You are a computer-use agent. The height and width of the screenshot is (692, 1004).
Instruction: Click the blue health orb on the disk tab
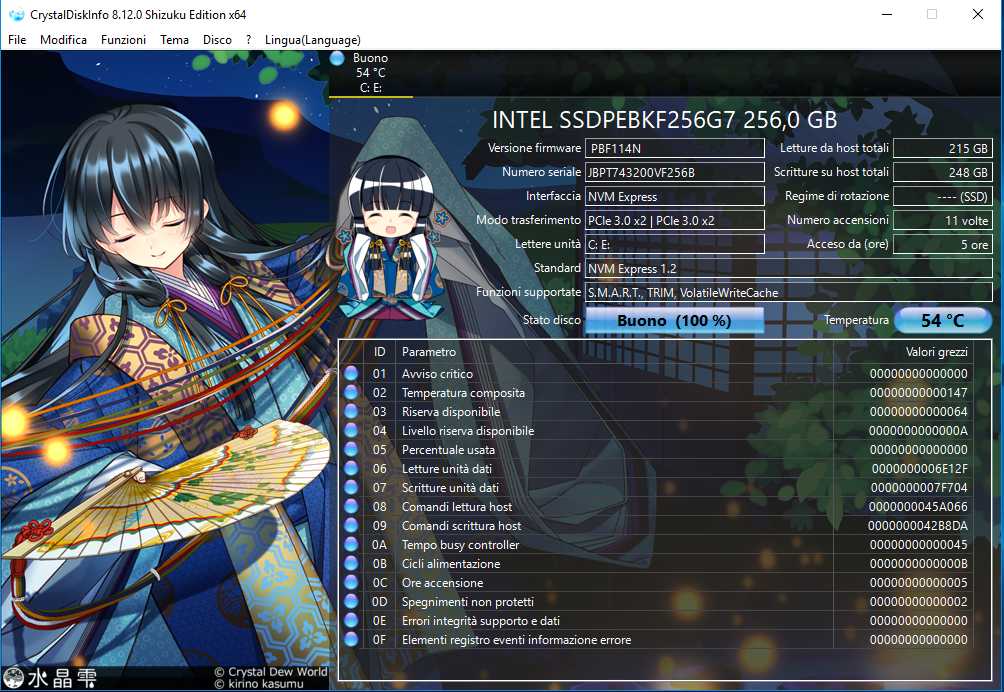tap(337, 59)
